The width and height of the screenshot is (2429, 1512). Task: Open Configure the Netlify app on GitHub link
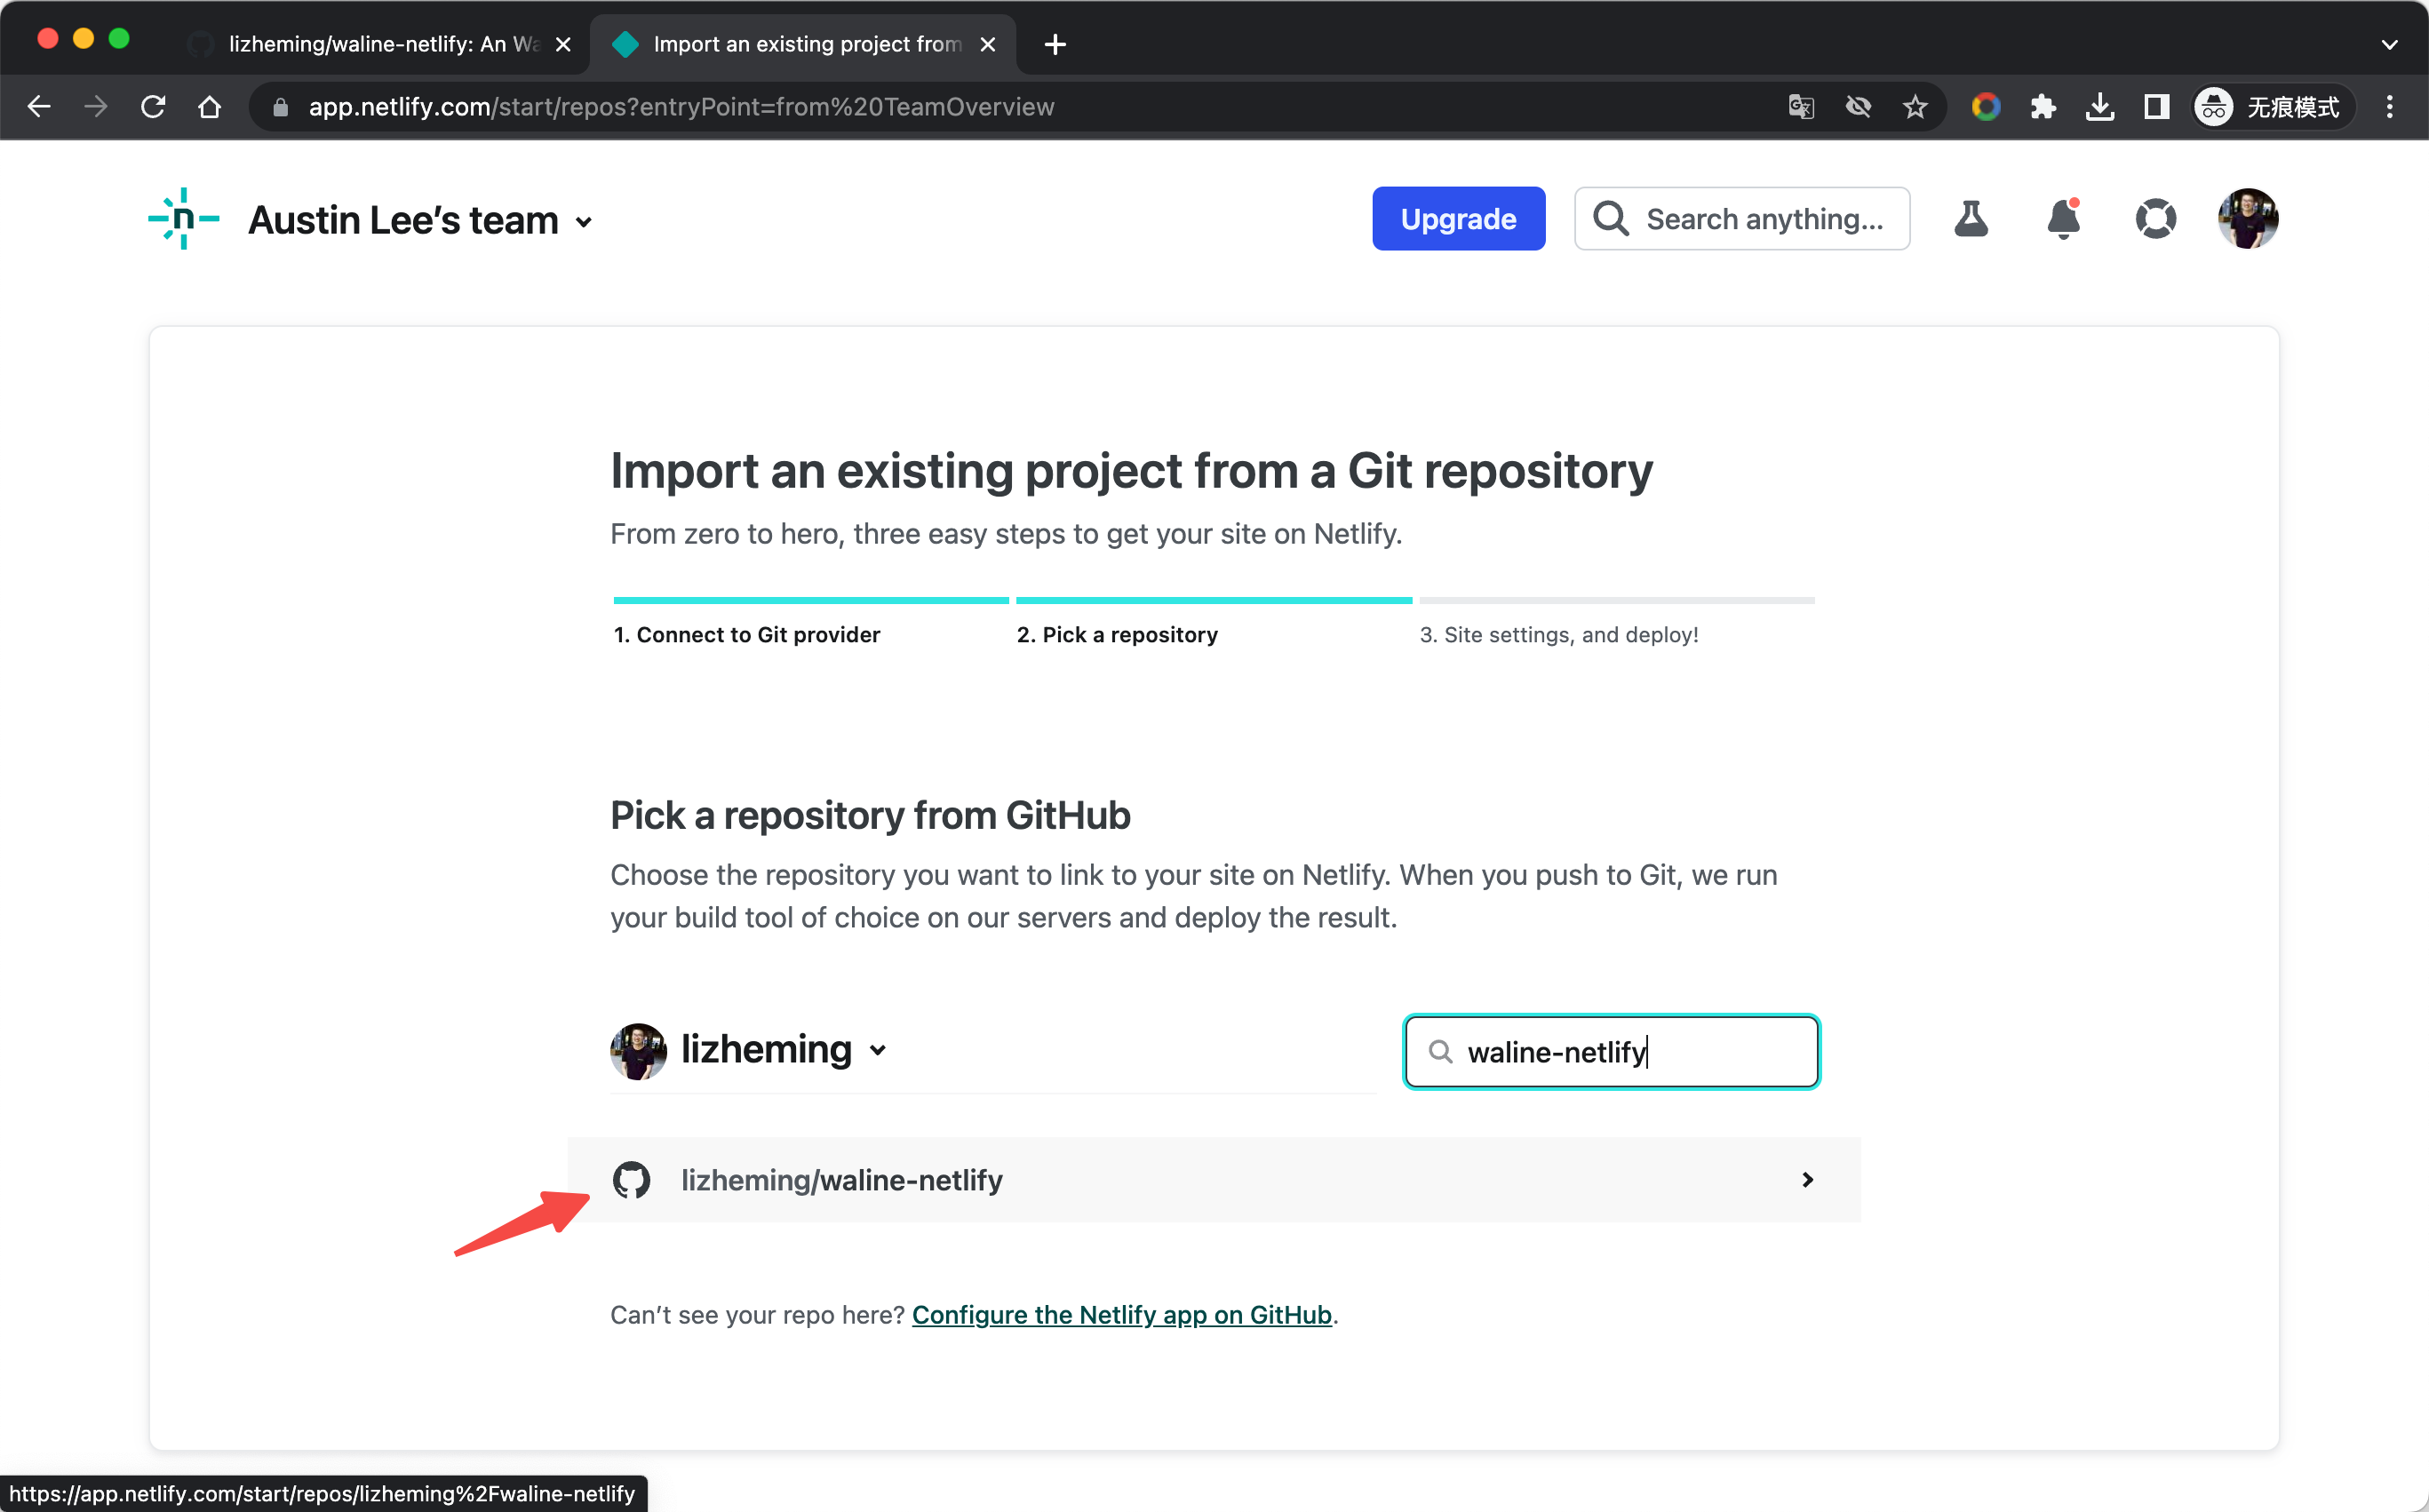click(1122, 1314)
